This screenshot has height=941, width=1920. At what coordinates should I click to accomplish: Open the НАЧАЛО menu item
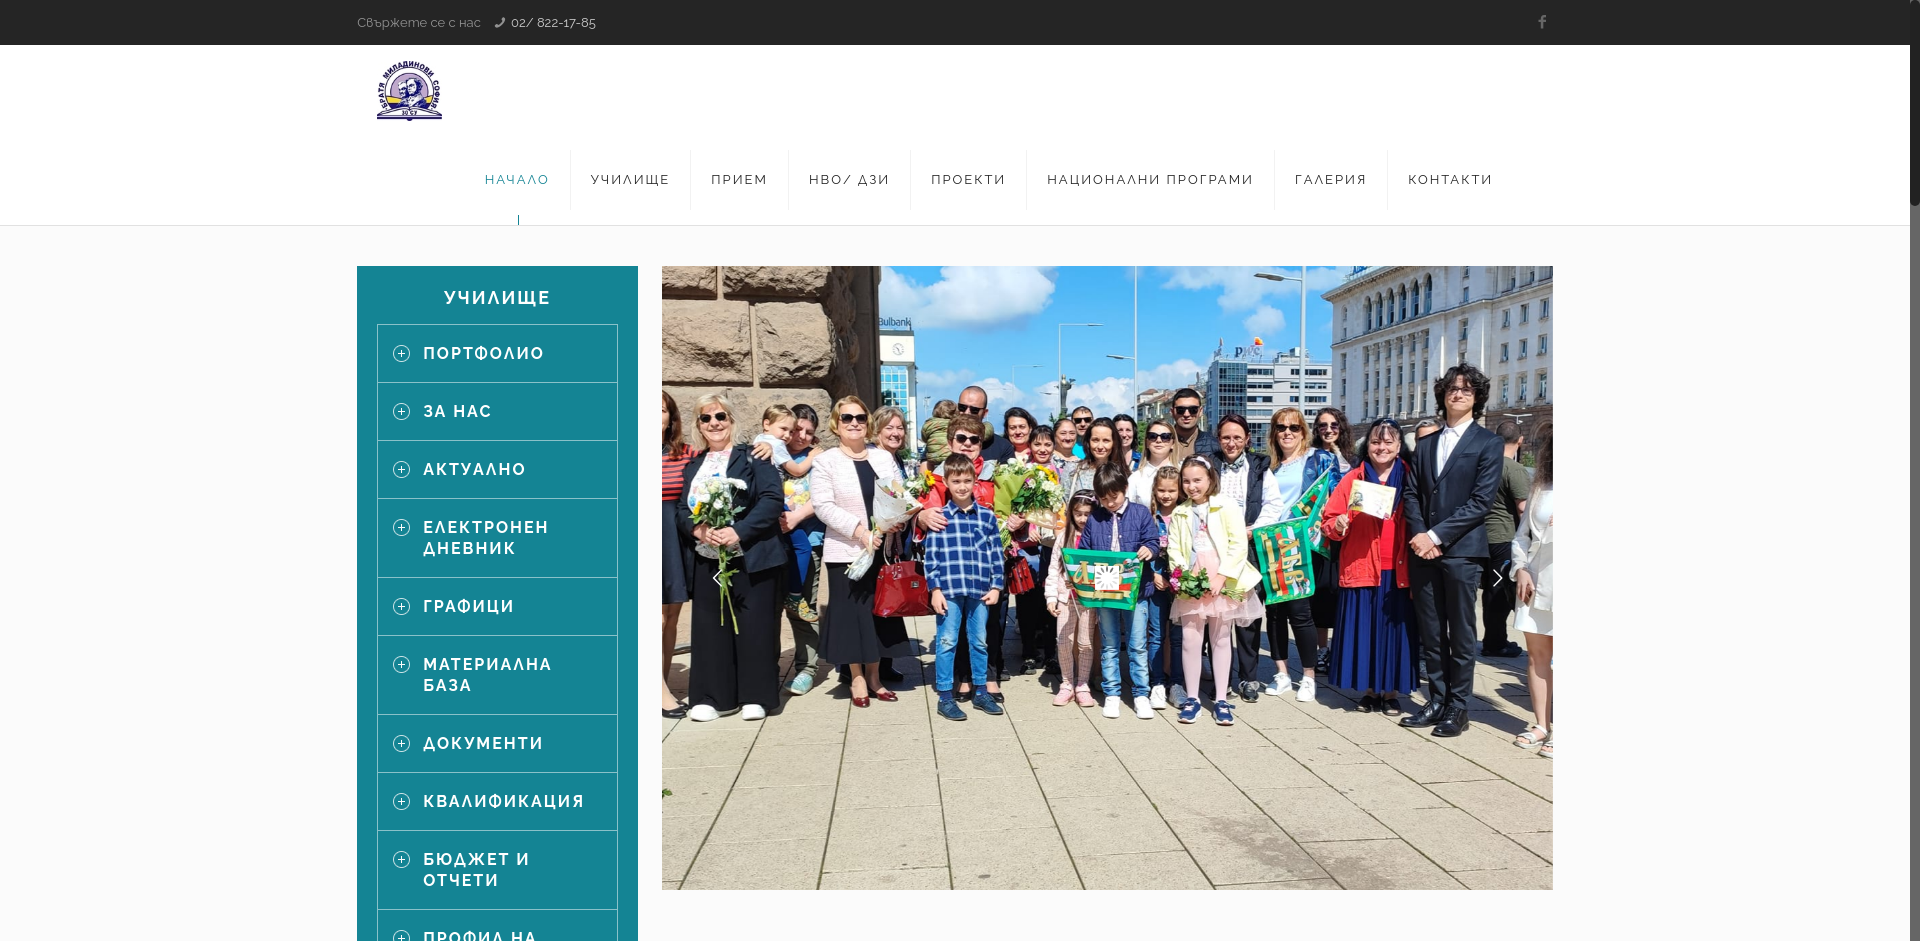click(x=517, y=180)
